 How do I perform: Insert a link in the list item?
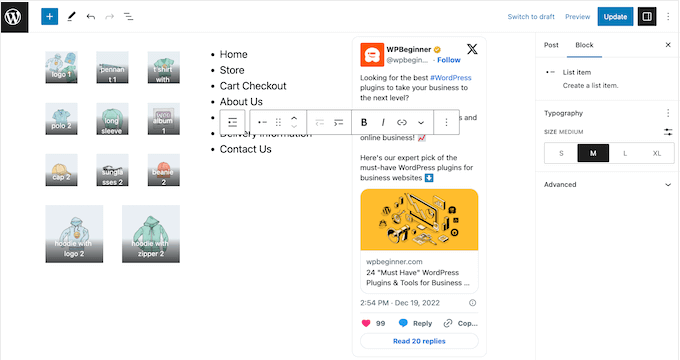[402, 122]
